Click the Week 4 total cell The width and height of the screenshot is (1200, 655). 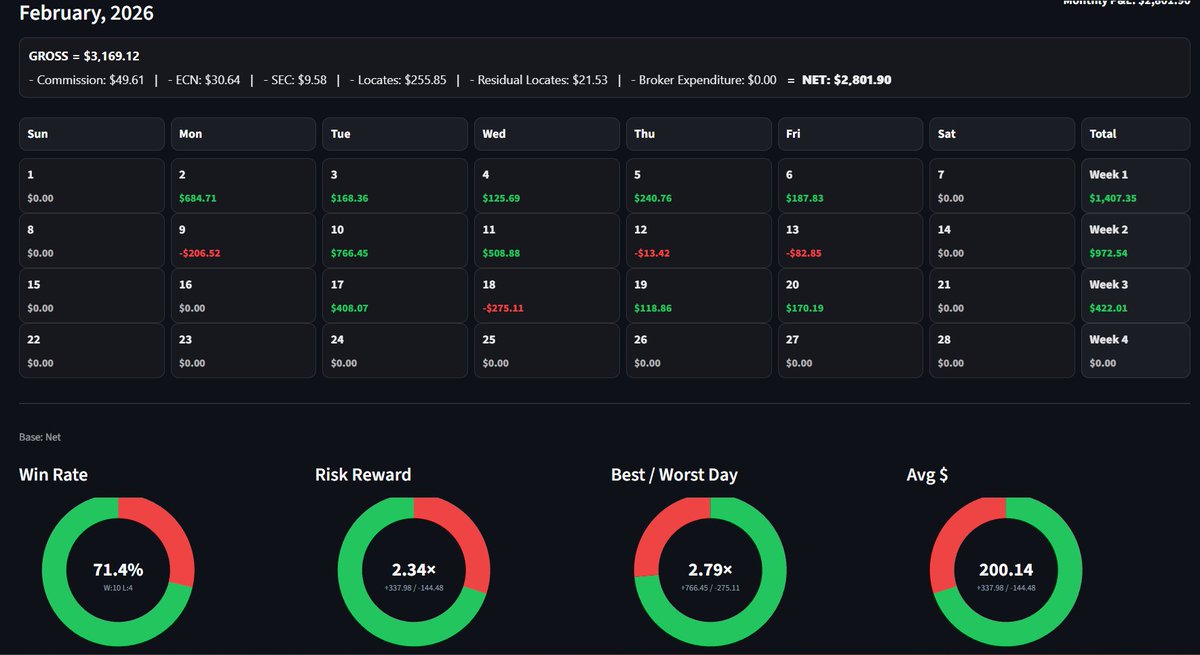pos(1138,350)
